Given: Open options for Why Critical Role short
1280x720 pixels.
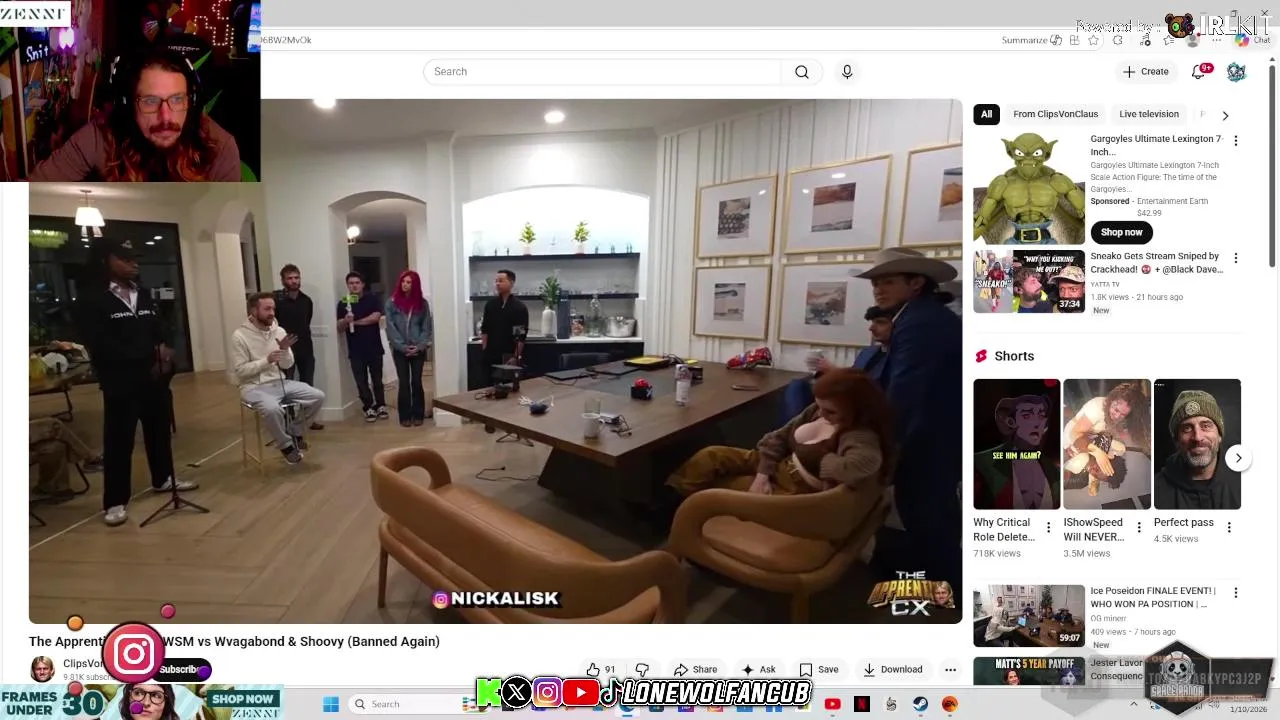Looking at the screenshot, I should point(1048,527).
